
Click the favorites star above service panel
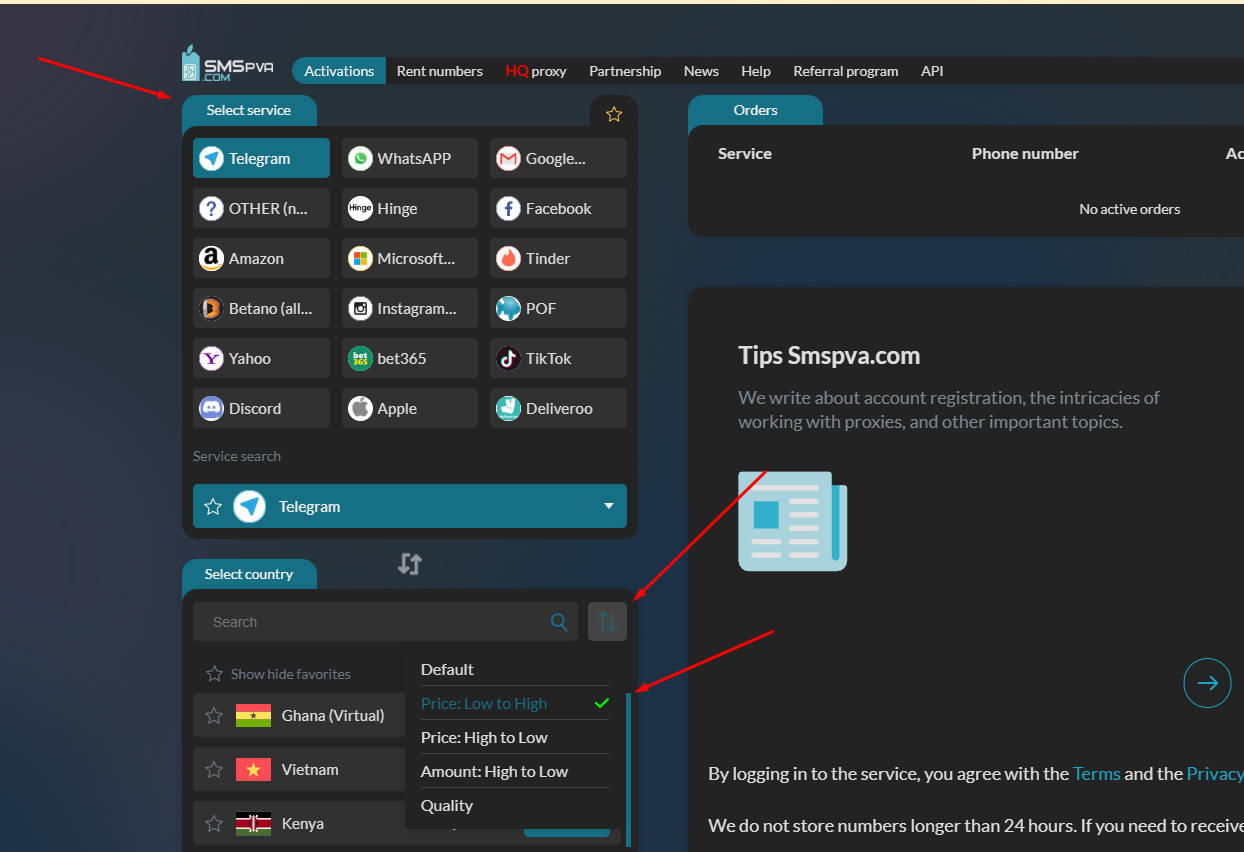614,114
